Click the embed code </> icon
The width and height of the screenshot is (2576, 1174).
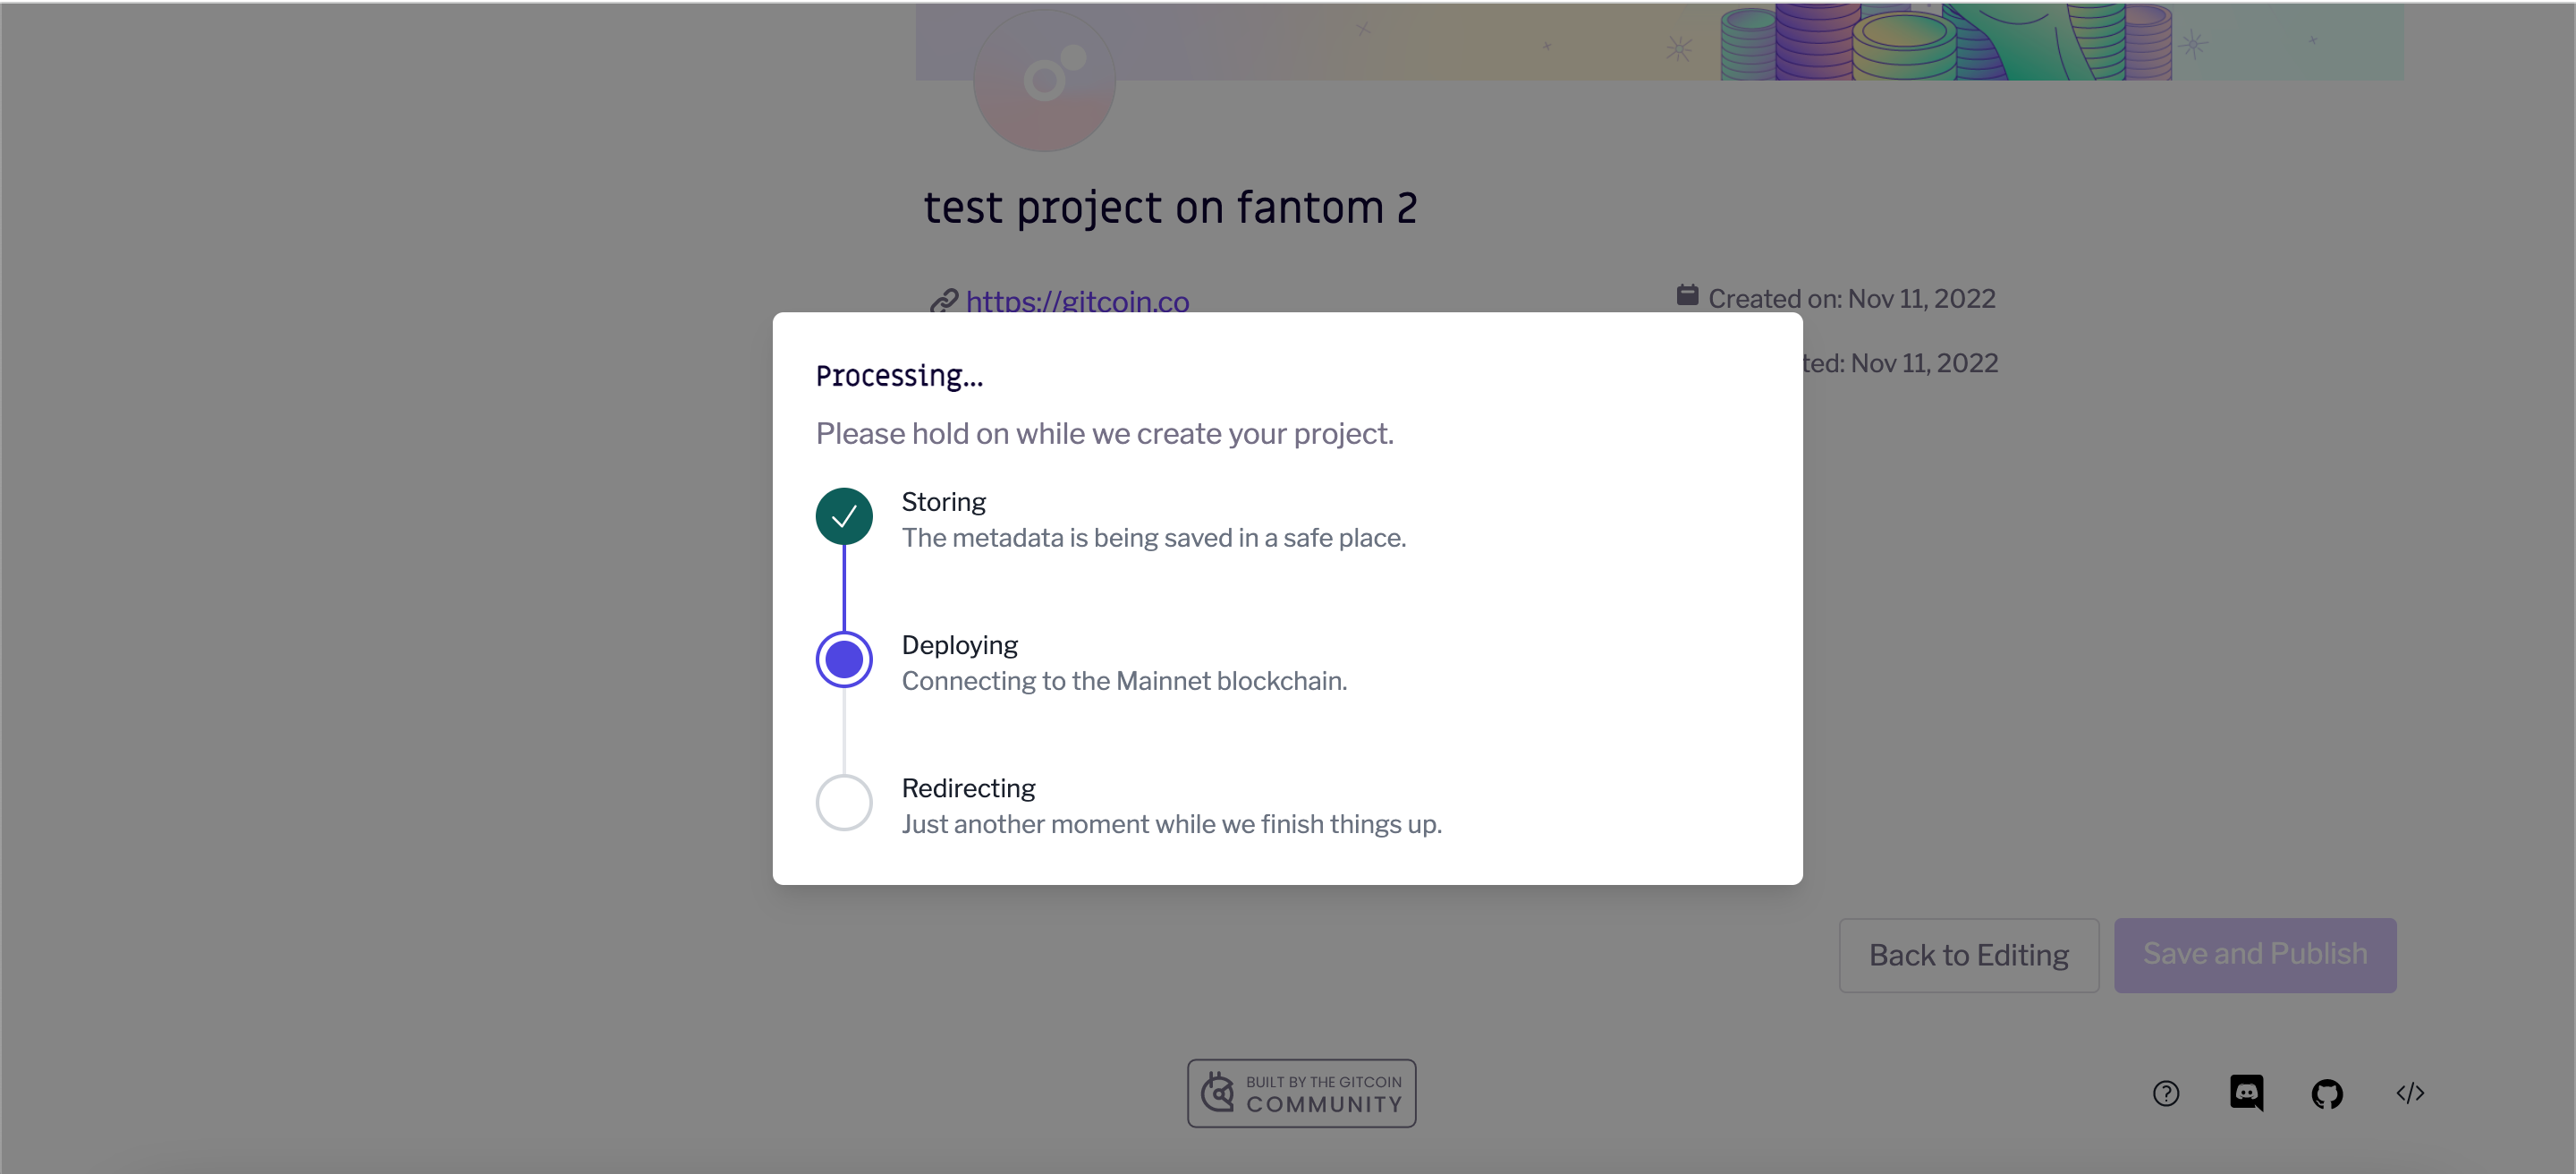click(x=2411, y=1092)
